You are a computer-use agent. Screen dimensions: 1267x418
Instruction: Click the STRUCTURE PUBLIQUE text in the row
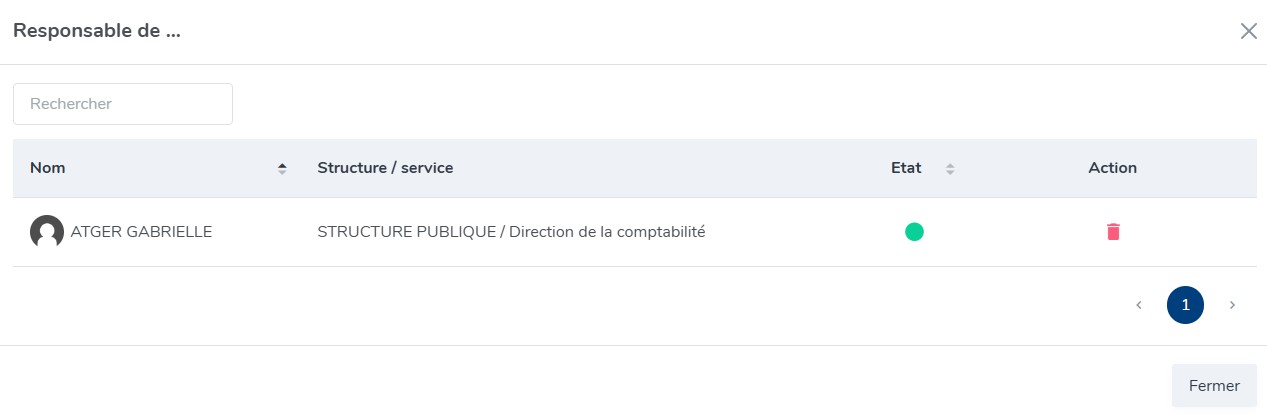pyautogui.click(x=406, y=232)
